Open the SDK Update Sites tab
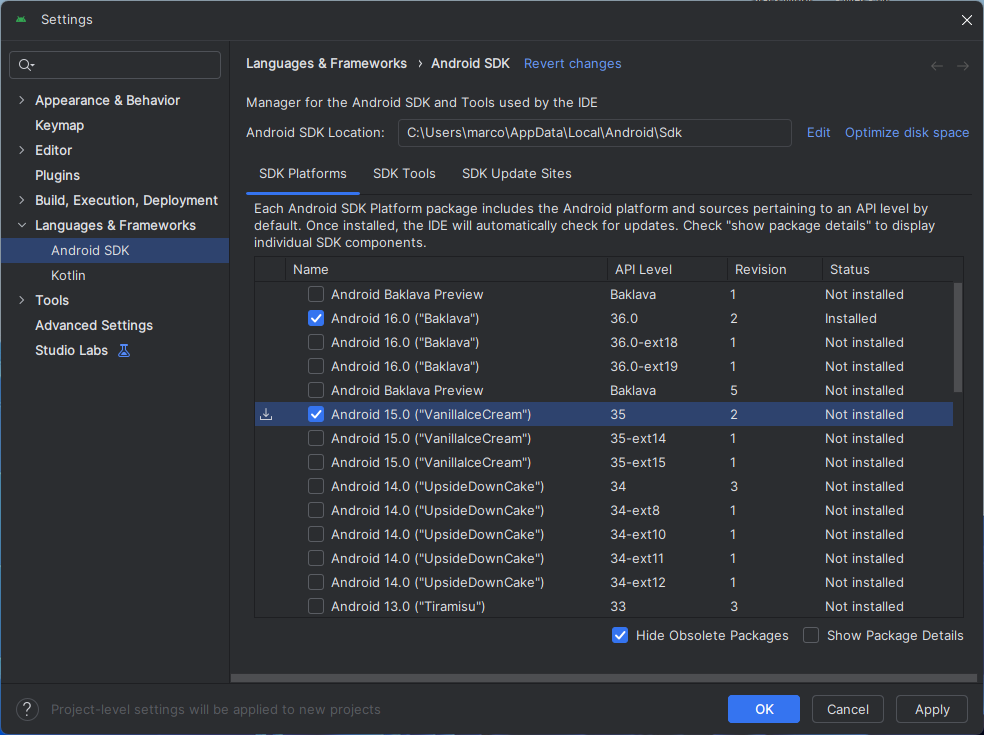 (516, 173)
